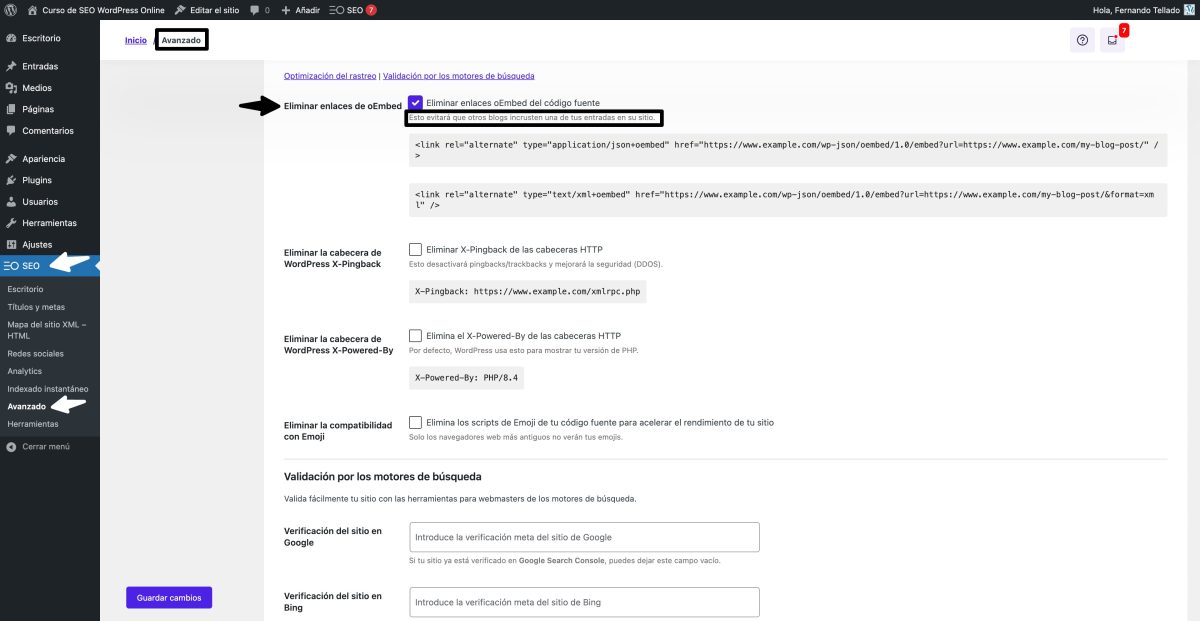1200x621 pixels.
Task: Enable removal of Emoji scripts
Action: (415, 424)
